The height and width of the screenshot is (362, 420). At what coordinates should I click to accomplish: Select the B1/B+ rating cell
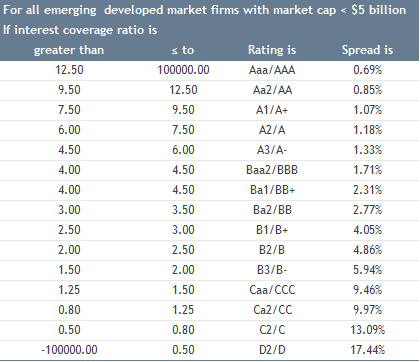272,230
